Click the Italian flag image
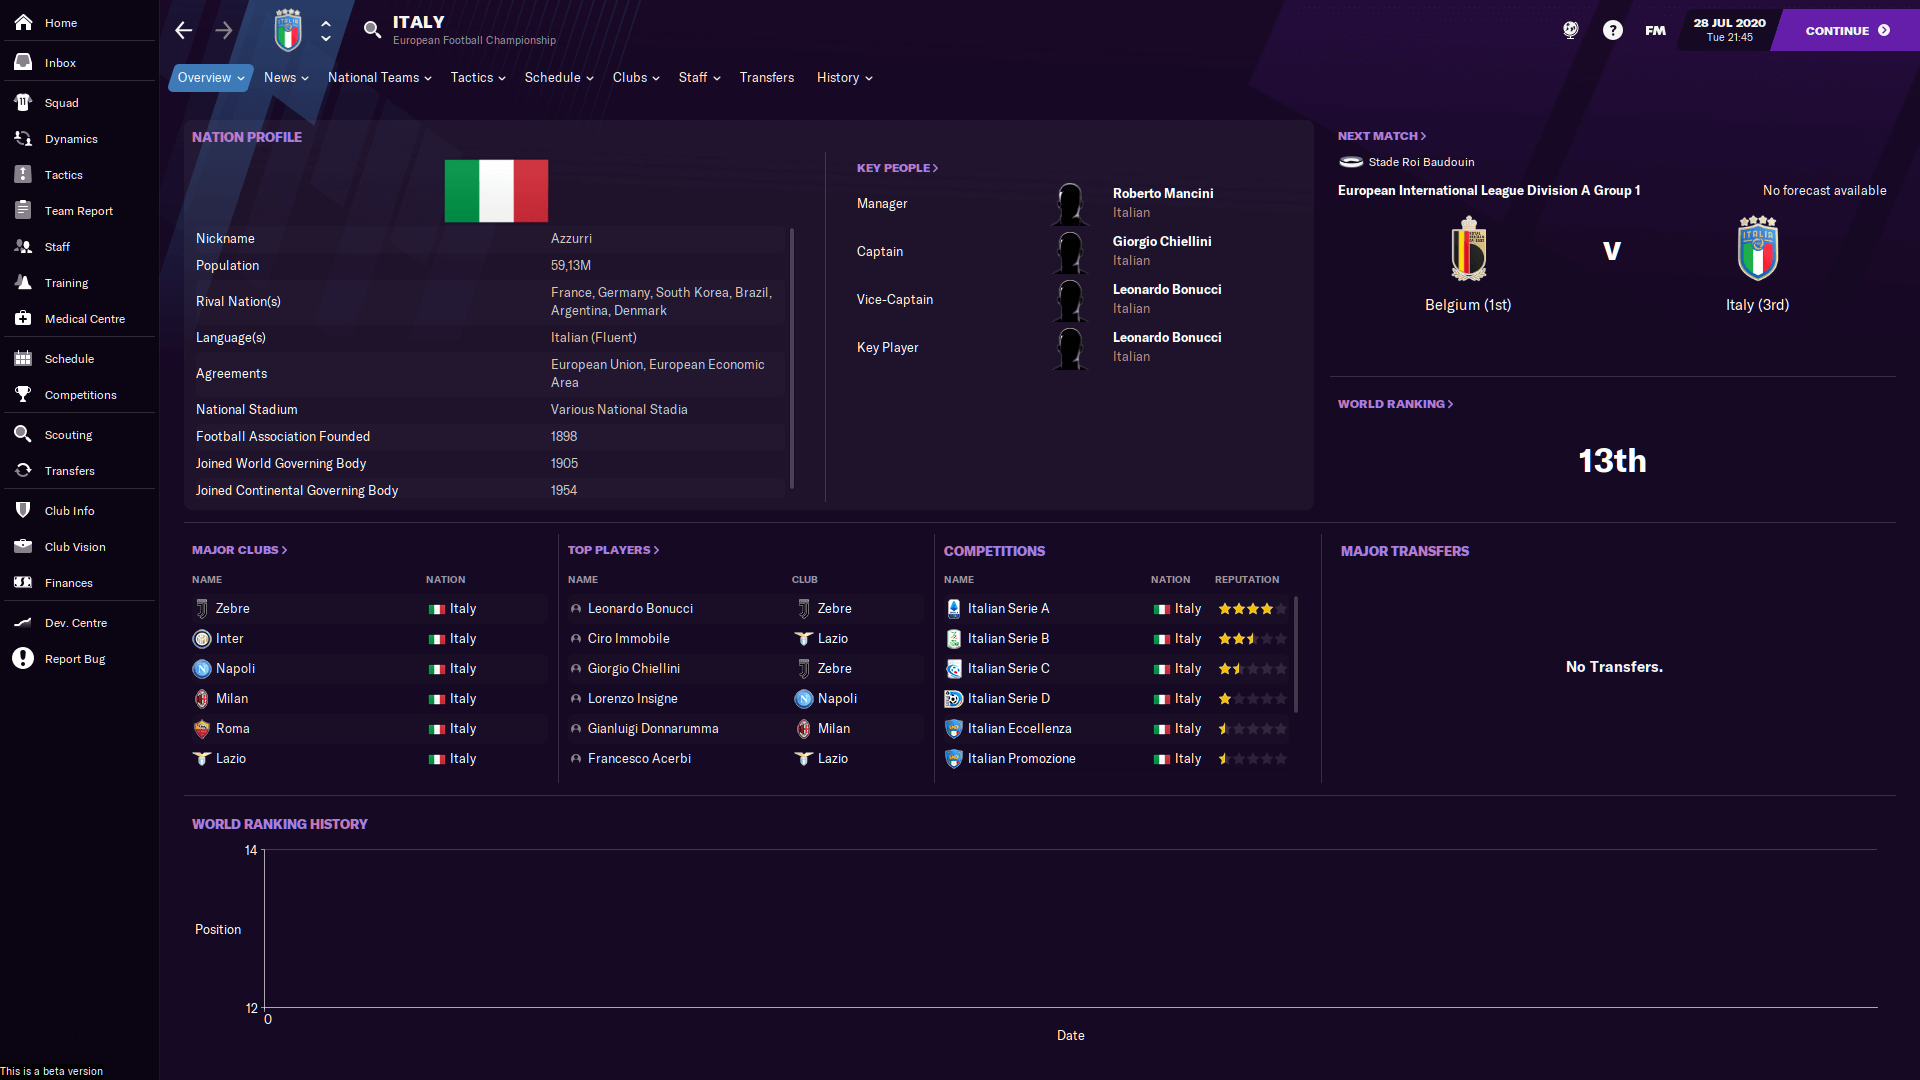 click(496, 191)
